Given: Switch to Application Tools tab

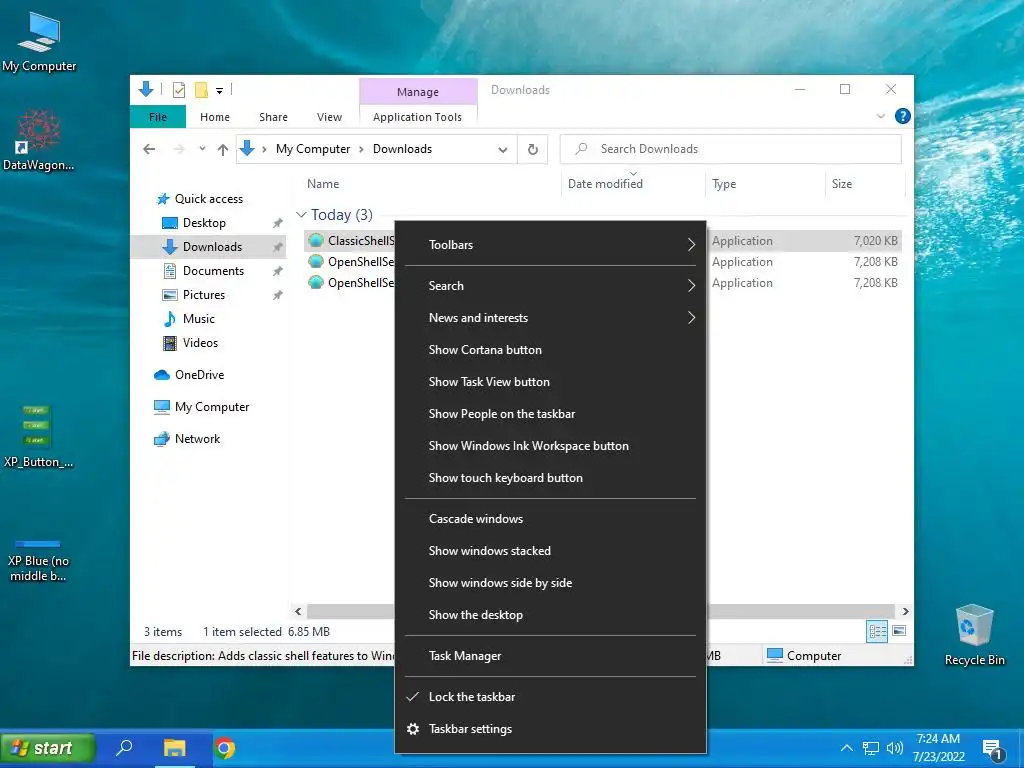Looking at the screenshot, I should pos(417,117).
